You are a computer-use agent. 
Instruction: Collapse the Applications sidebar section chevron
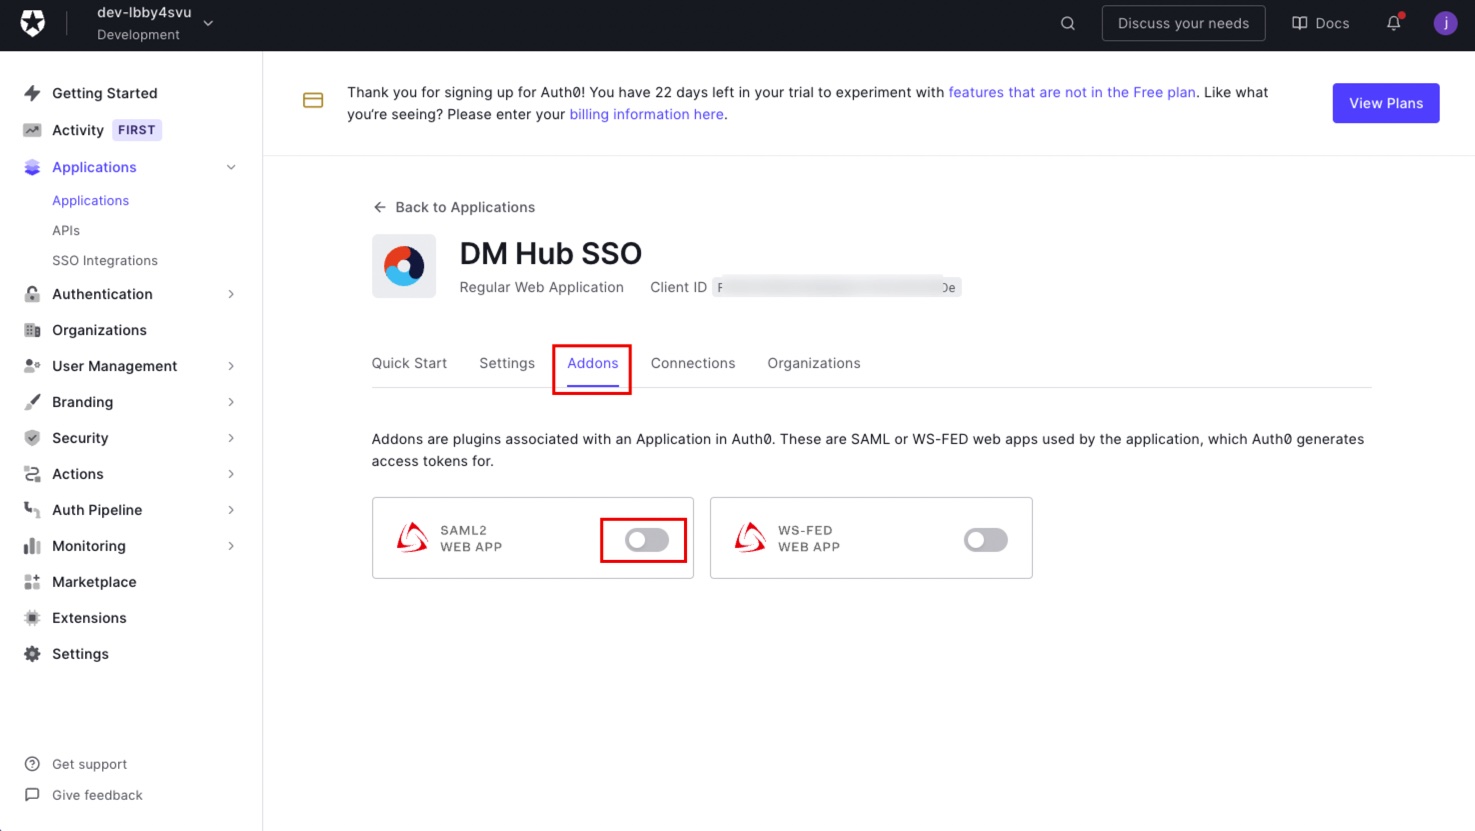[x=231, y=167]
